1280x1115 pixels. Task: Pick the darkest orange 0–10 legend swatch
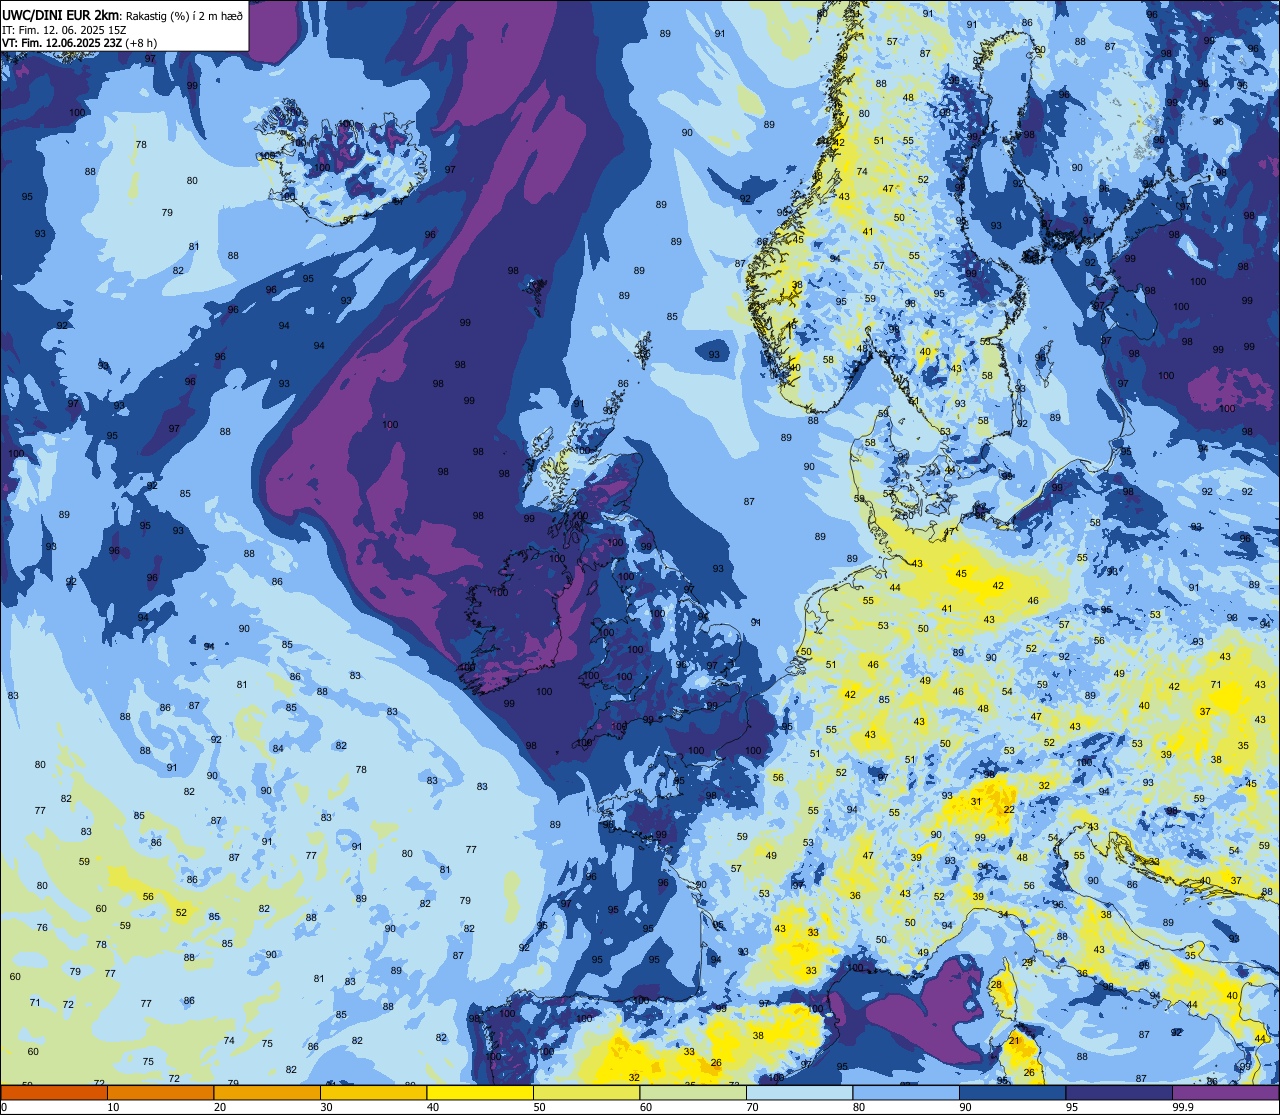click(54, 1093)
